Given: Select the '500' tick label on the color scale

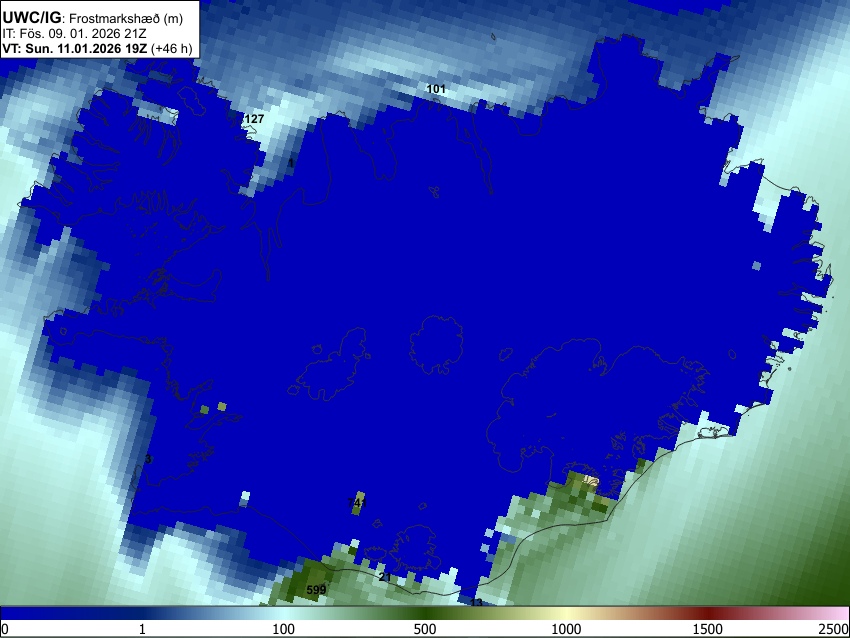Looking at the screenshot, I should (425, 629).
